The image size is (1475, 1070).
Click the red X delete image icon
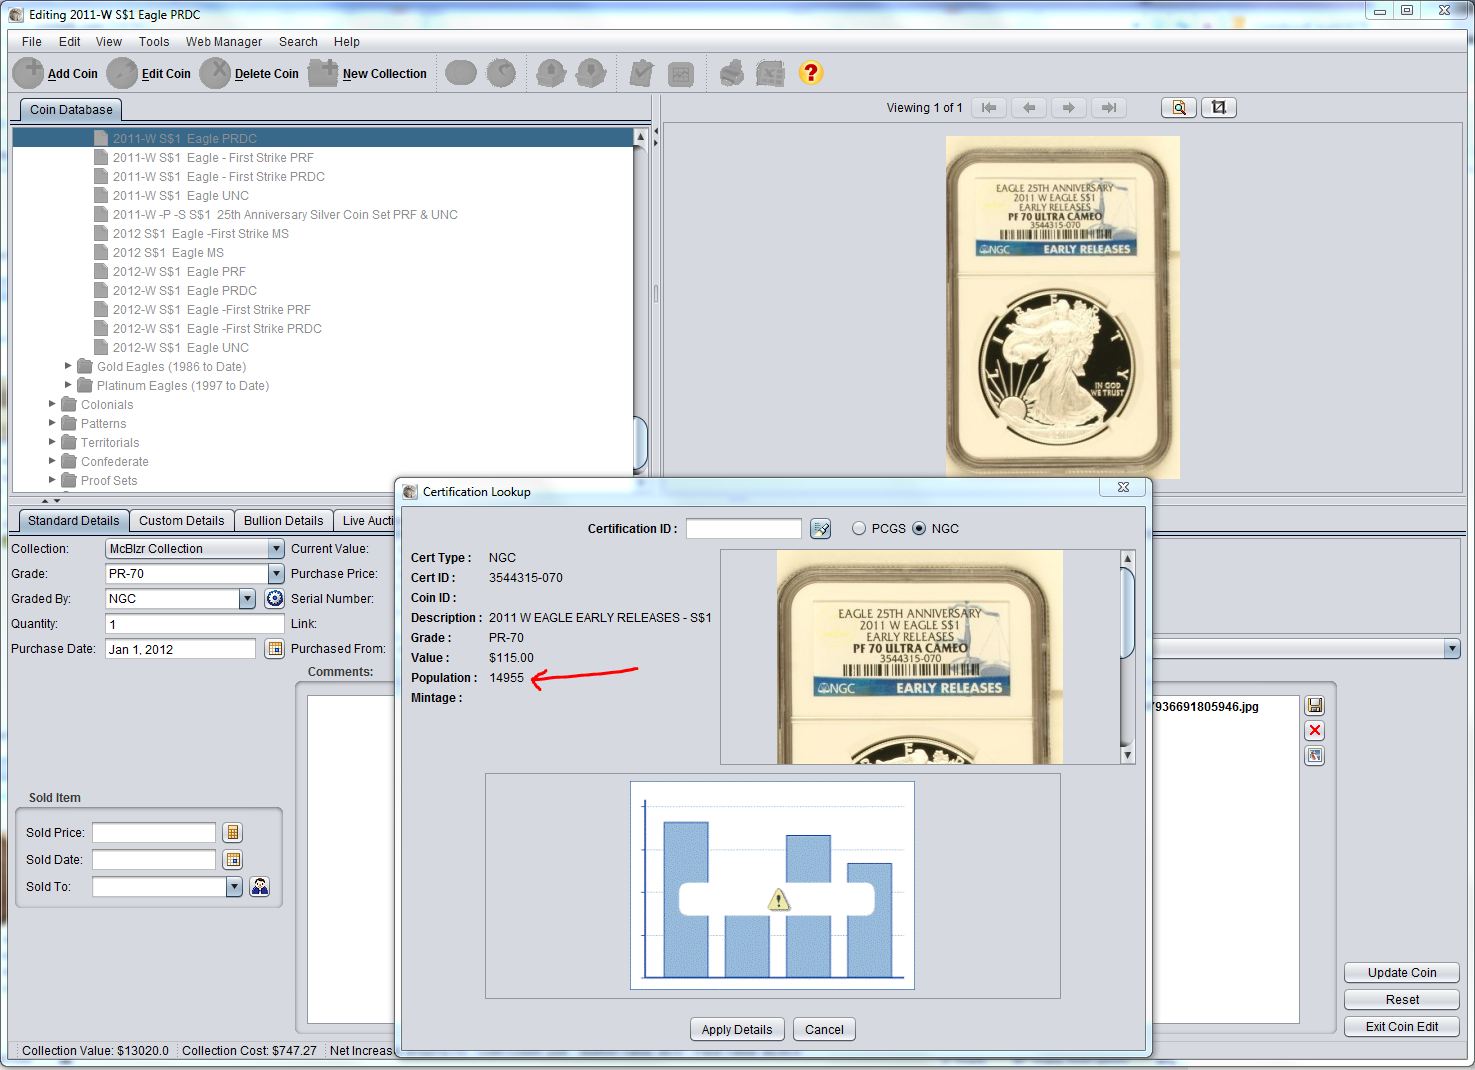1315,731
